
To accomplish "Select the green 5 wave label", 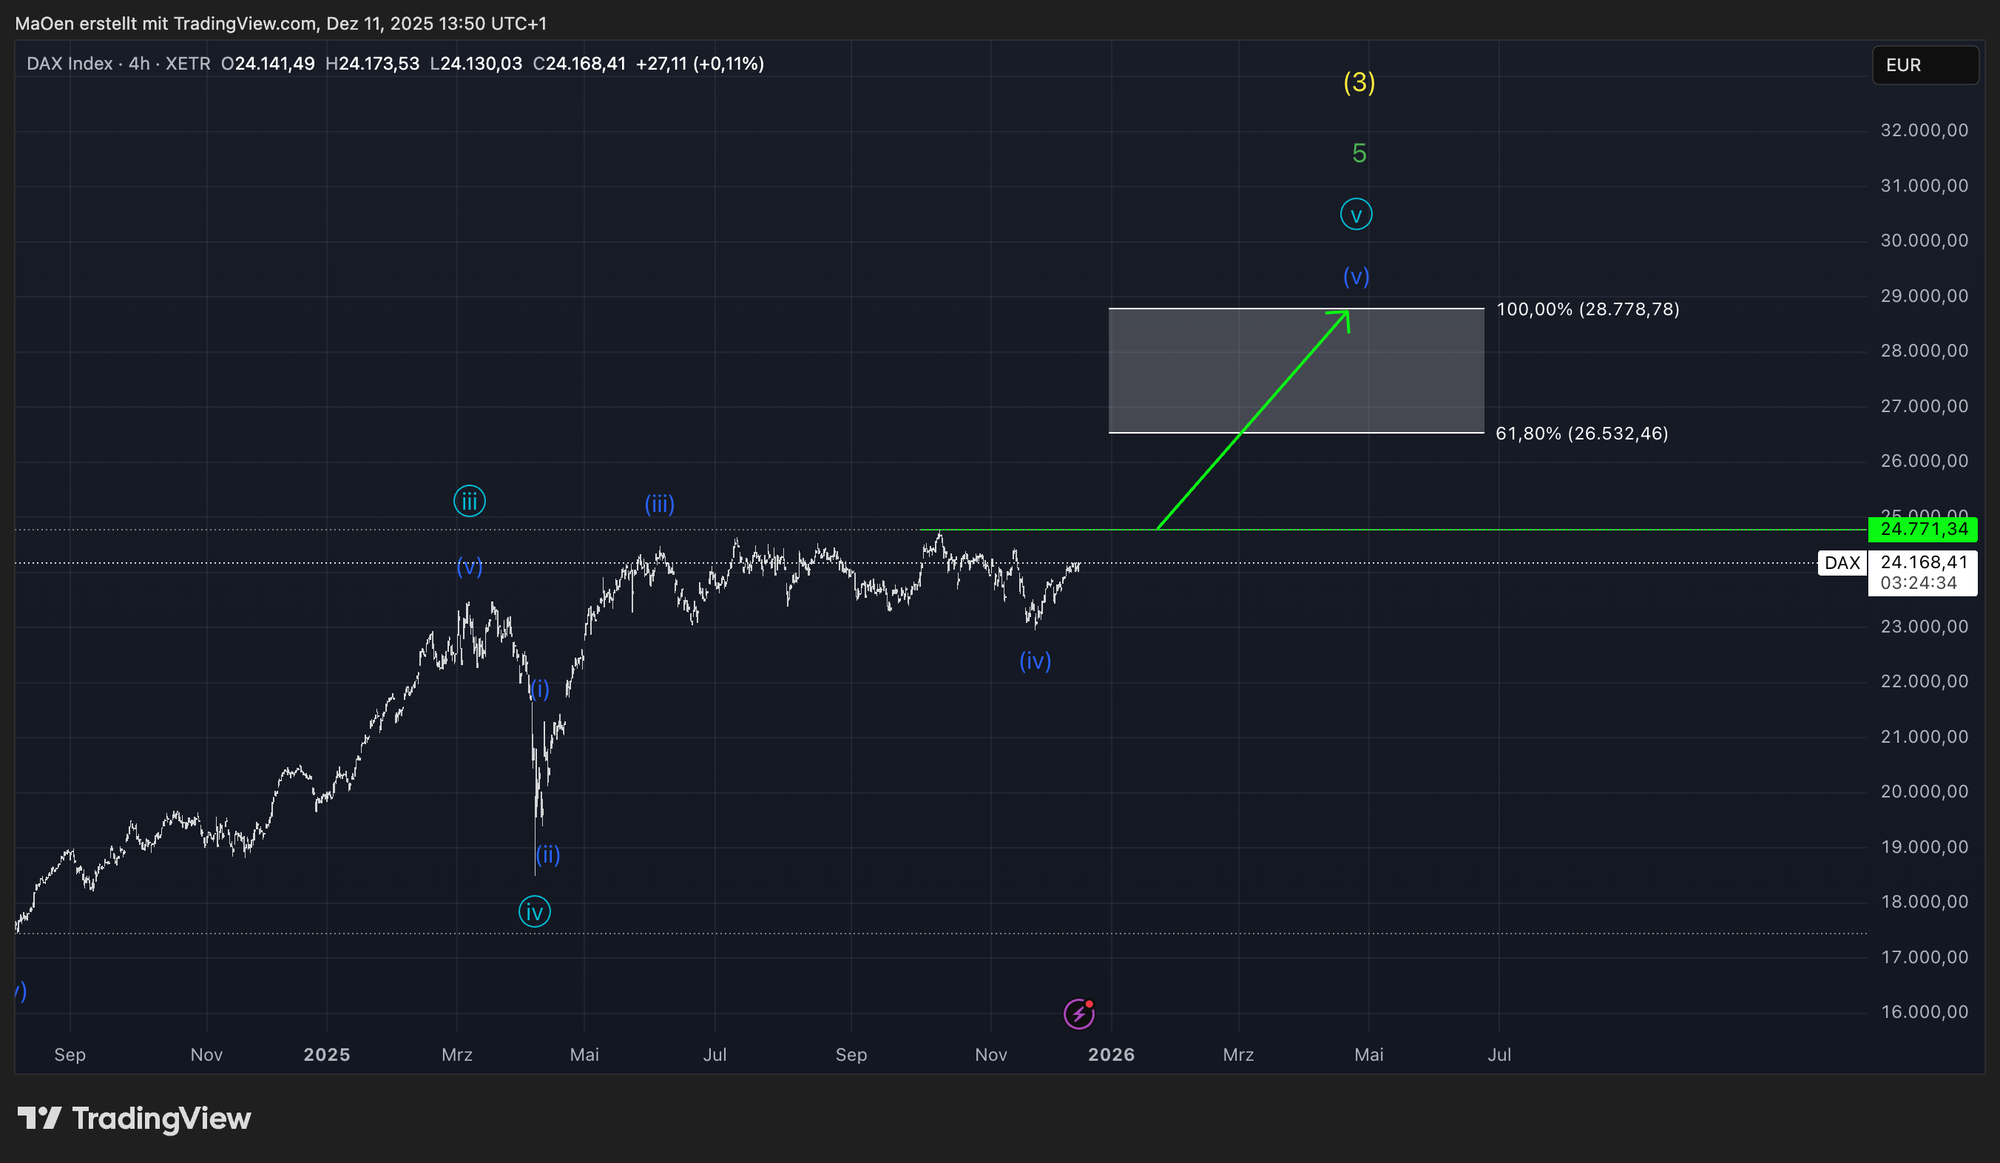I will tap(1359, 153).
